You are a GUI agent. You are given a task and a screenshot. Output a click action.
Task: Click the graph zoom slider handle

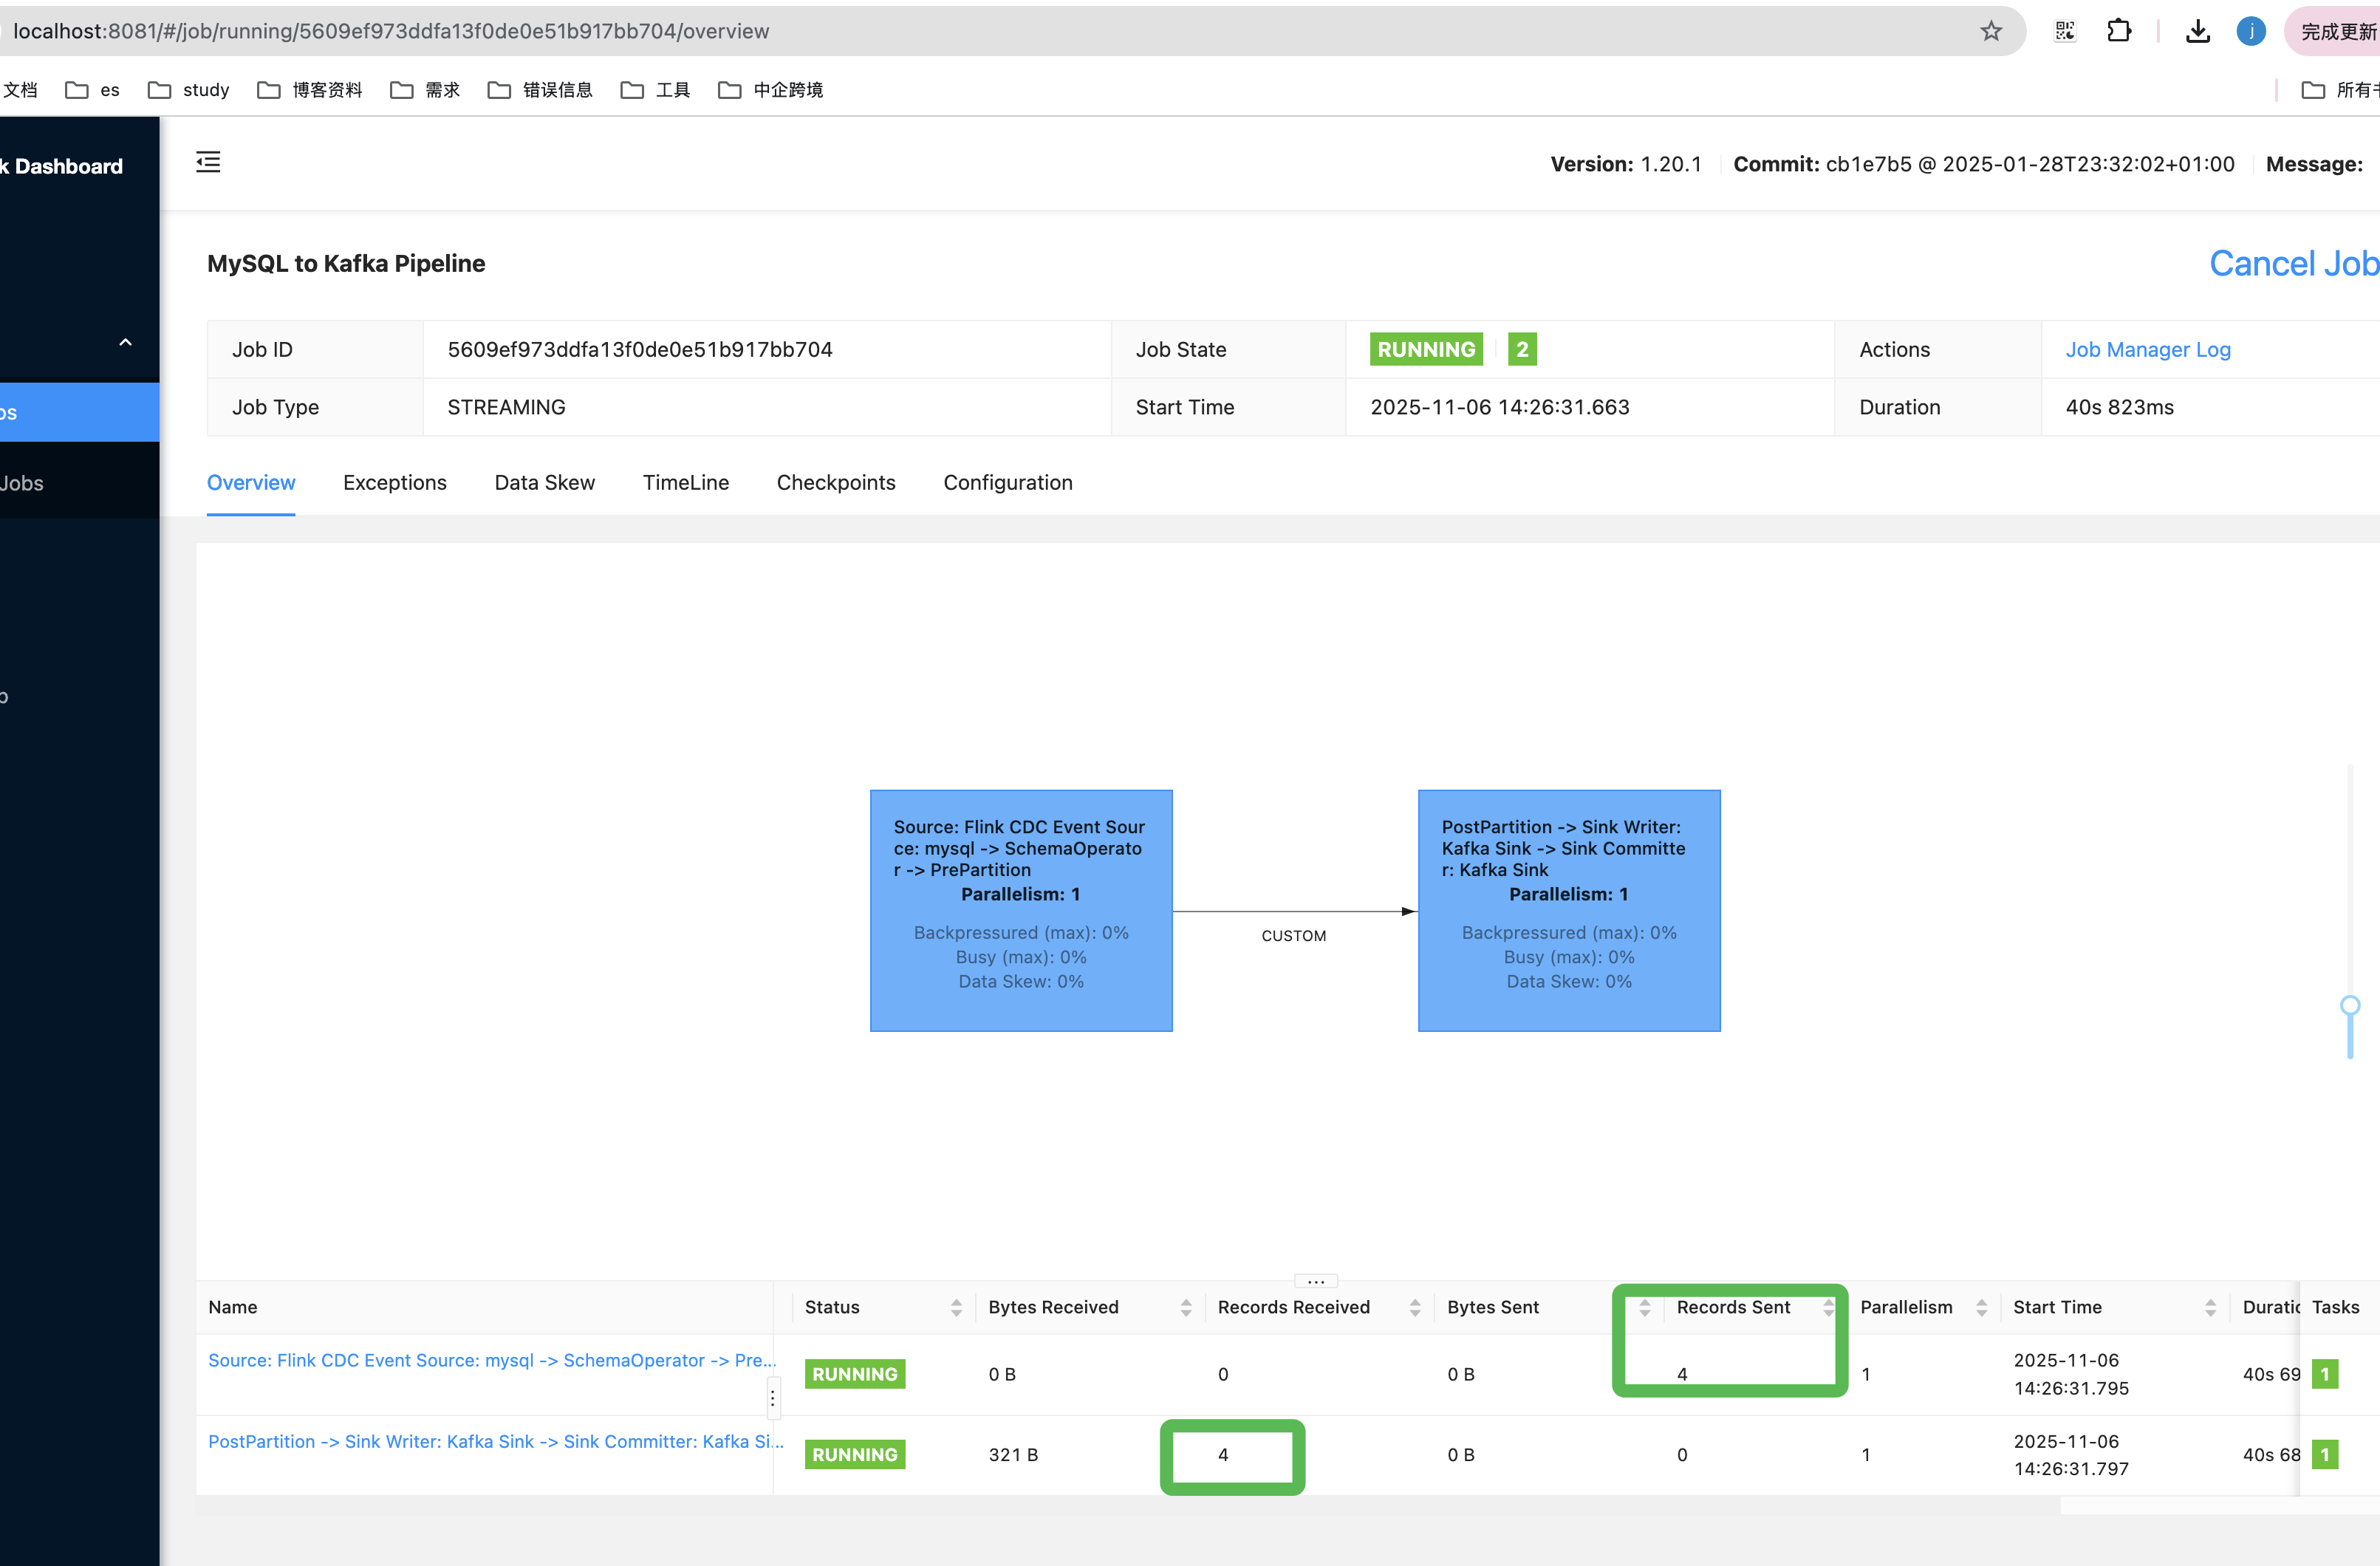tap(2349, 1006)
